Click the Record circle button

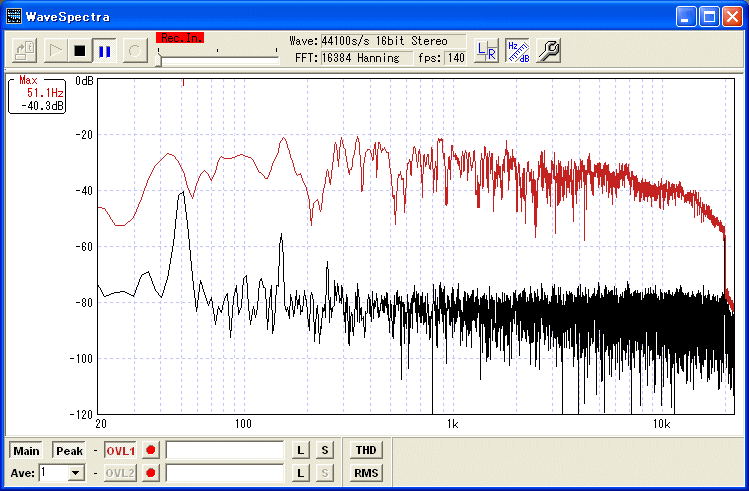(x=134, y=50)
